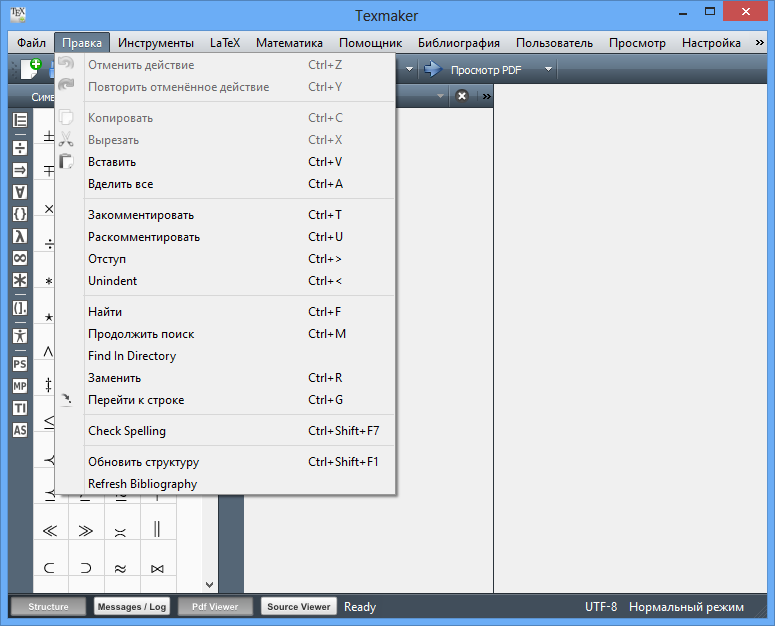Insert the subset symbol
The width and height of the screenshot is (775, 626).
pyautogui.click(x=49, y=568)
